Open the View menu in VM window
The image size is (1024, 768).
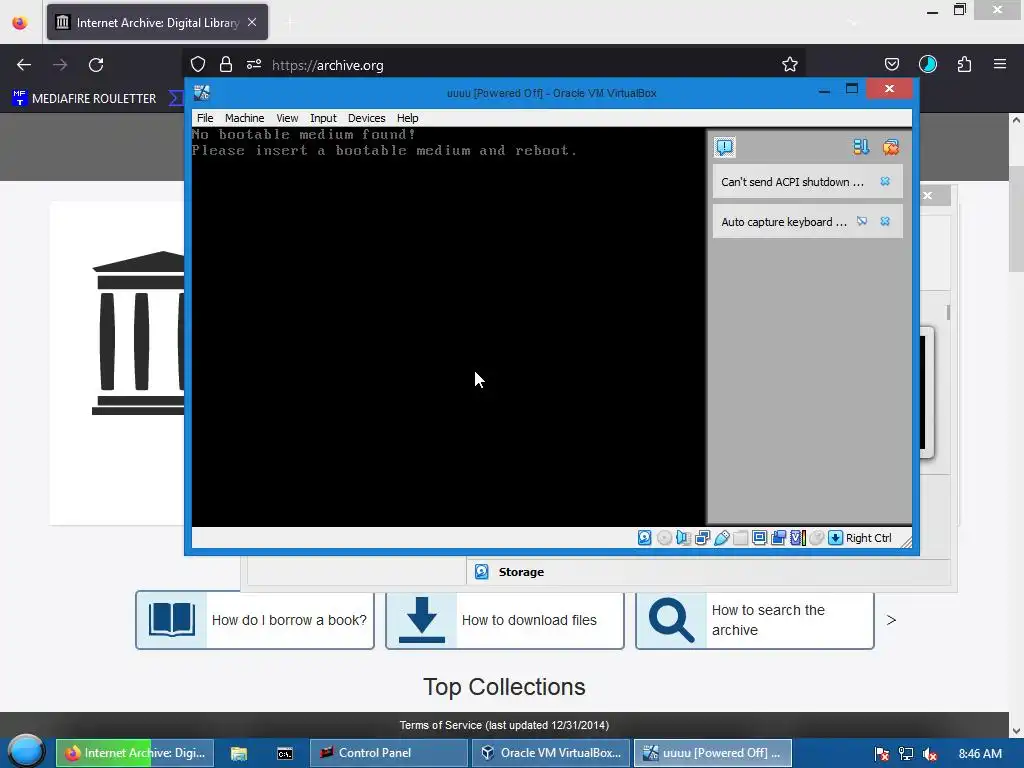pyautogui.click(x=287, y=118)
